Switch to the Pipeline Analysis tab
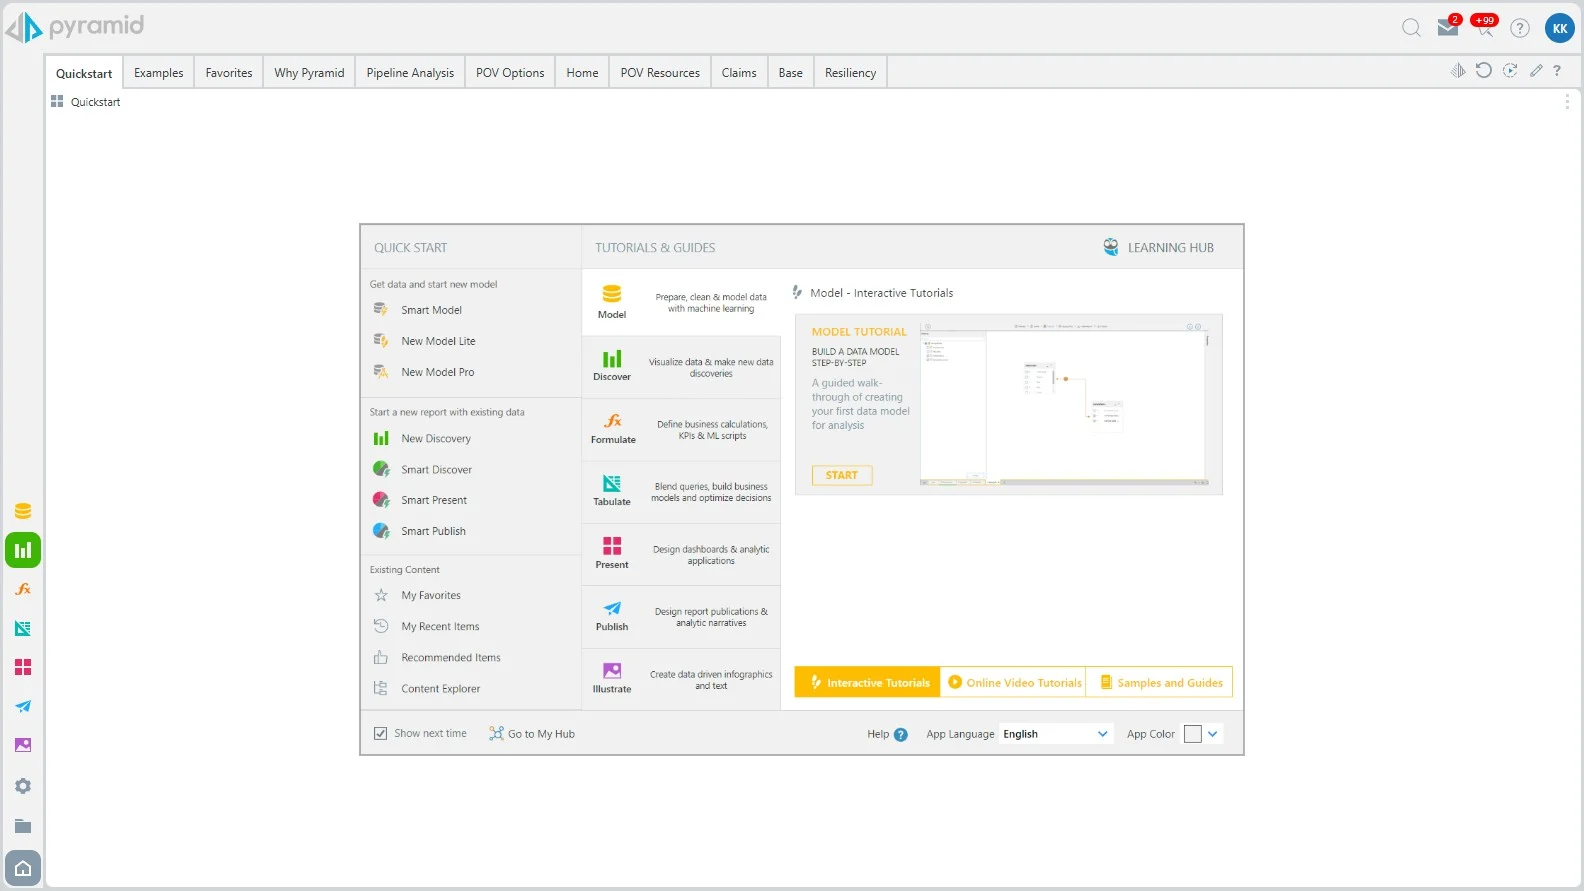This screenshot has height=891, width=1584. pos(410,73)
